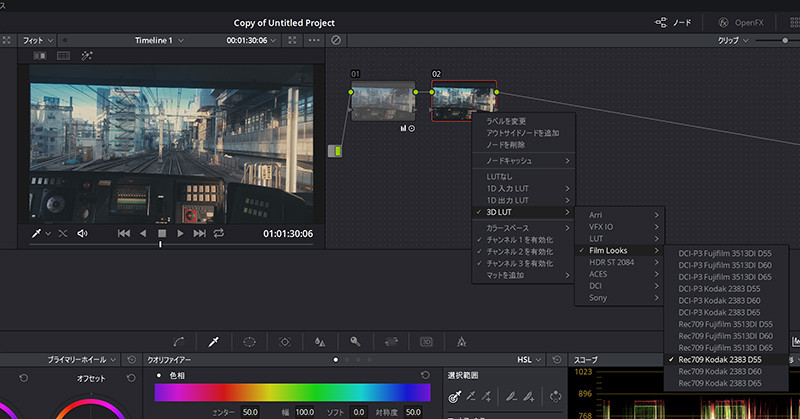The image size is (800, 419).
Task: Select the Qualifier eyedropper palette icon
Action: click(214, 342)
